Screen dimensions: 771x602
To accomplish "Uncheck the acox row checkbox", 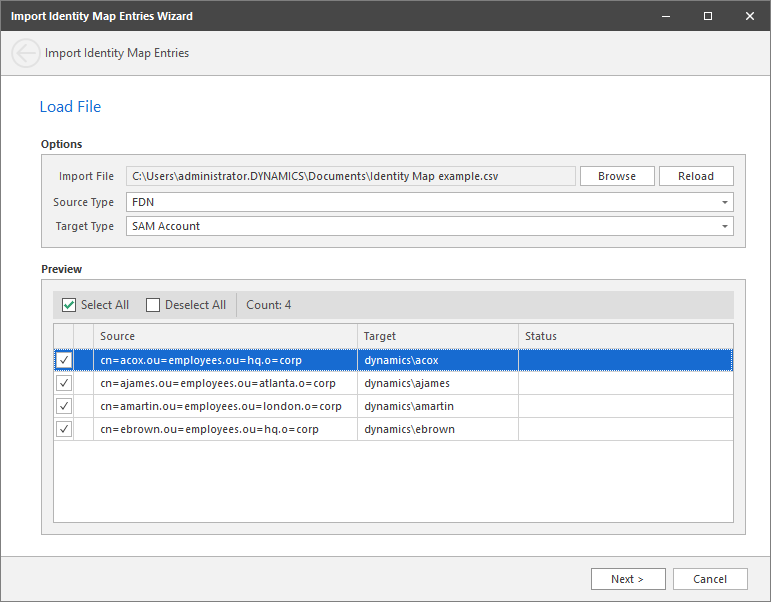I will pos(64,360).
